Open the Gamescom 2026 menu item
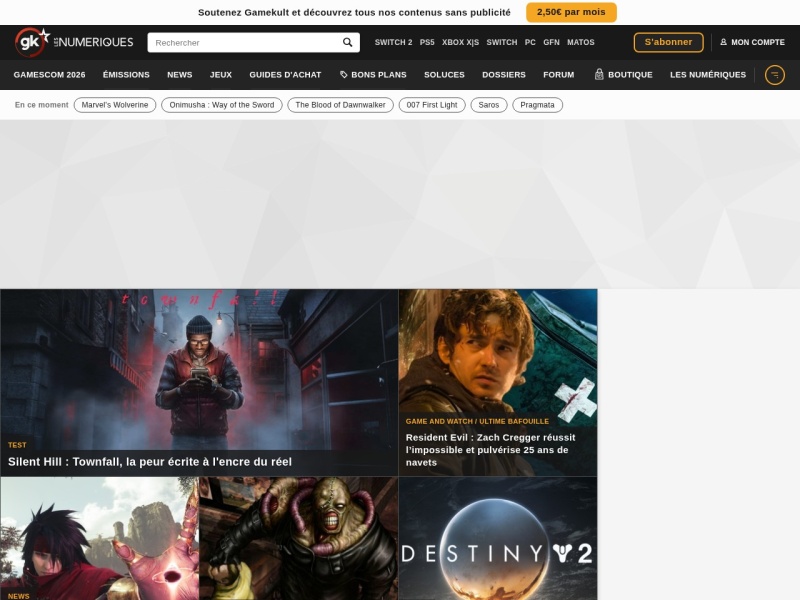 pyautogui.click(x=49, y=75)
